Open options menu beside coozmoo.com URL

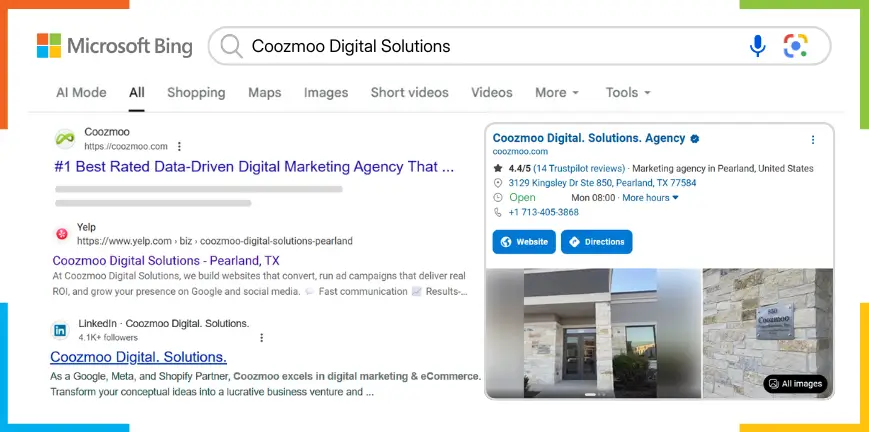pyautogui.click(x=179, y=146)
